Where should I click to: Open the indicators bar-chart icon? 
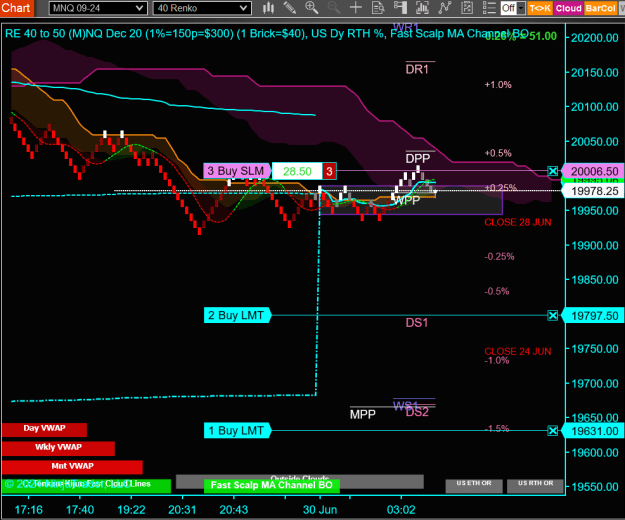coord(422,8)
